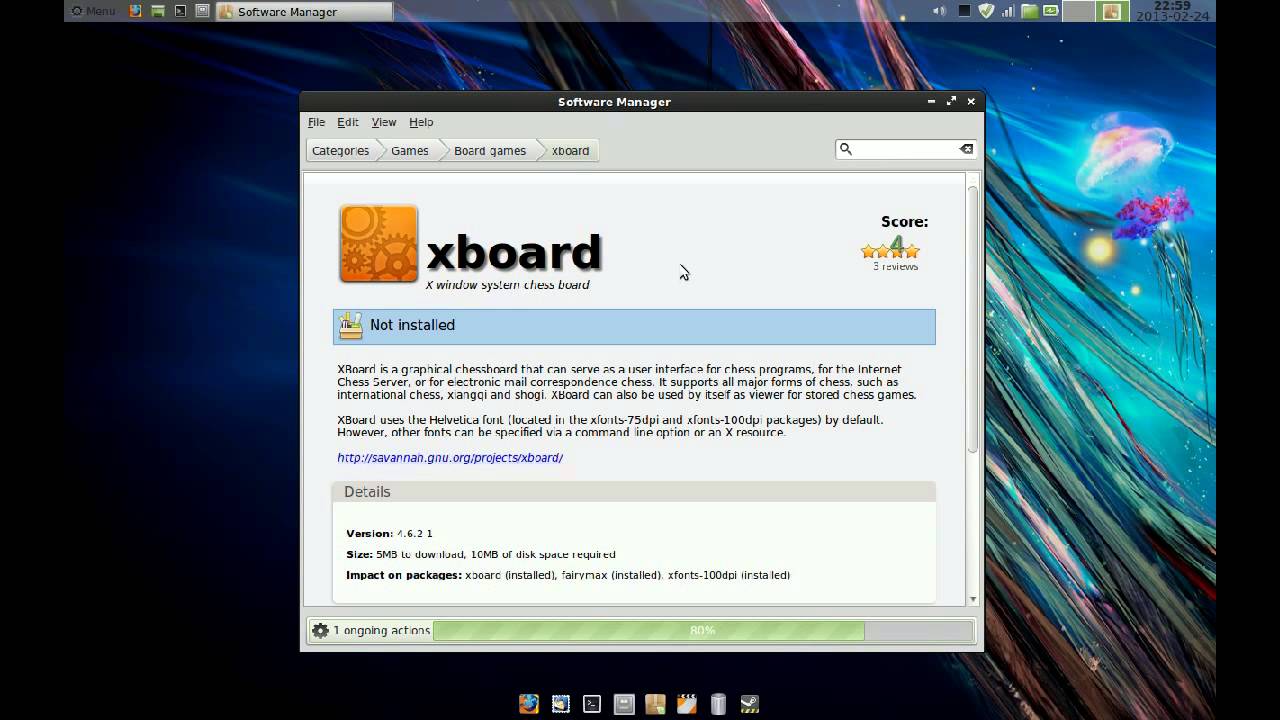Click the "X window system chess board" subtitle
Viewport: 1280px width, 720px height.
coord(507,285)
